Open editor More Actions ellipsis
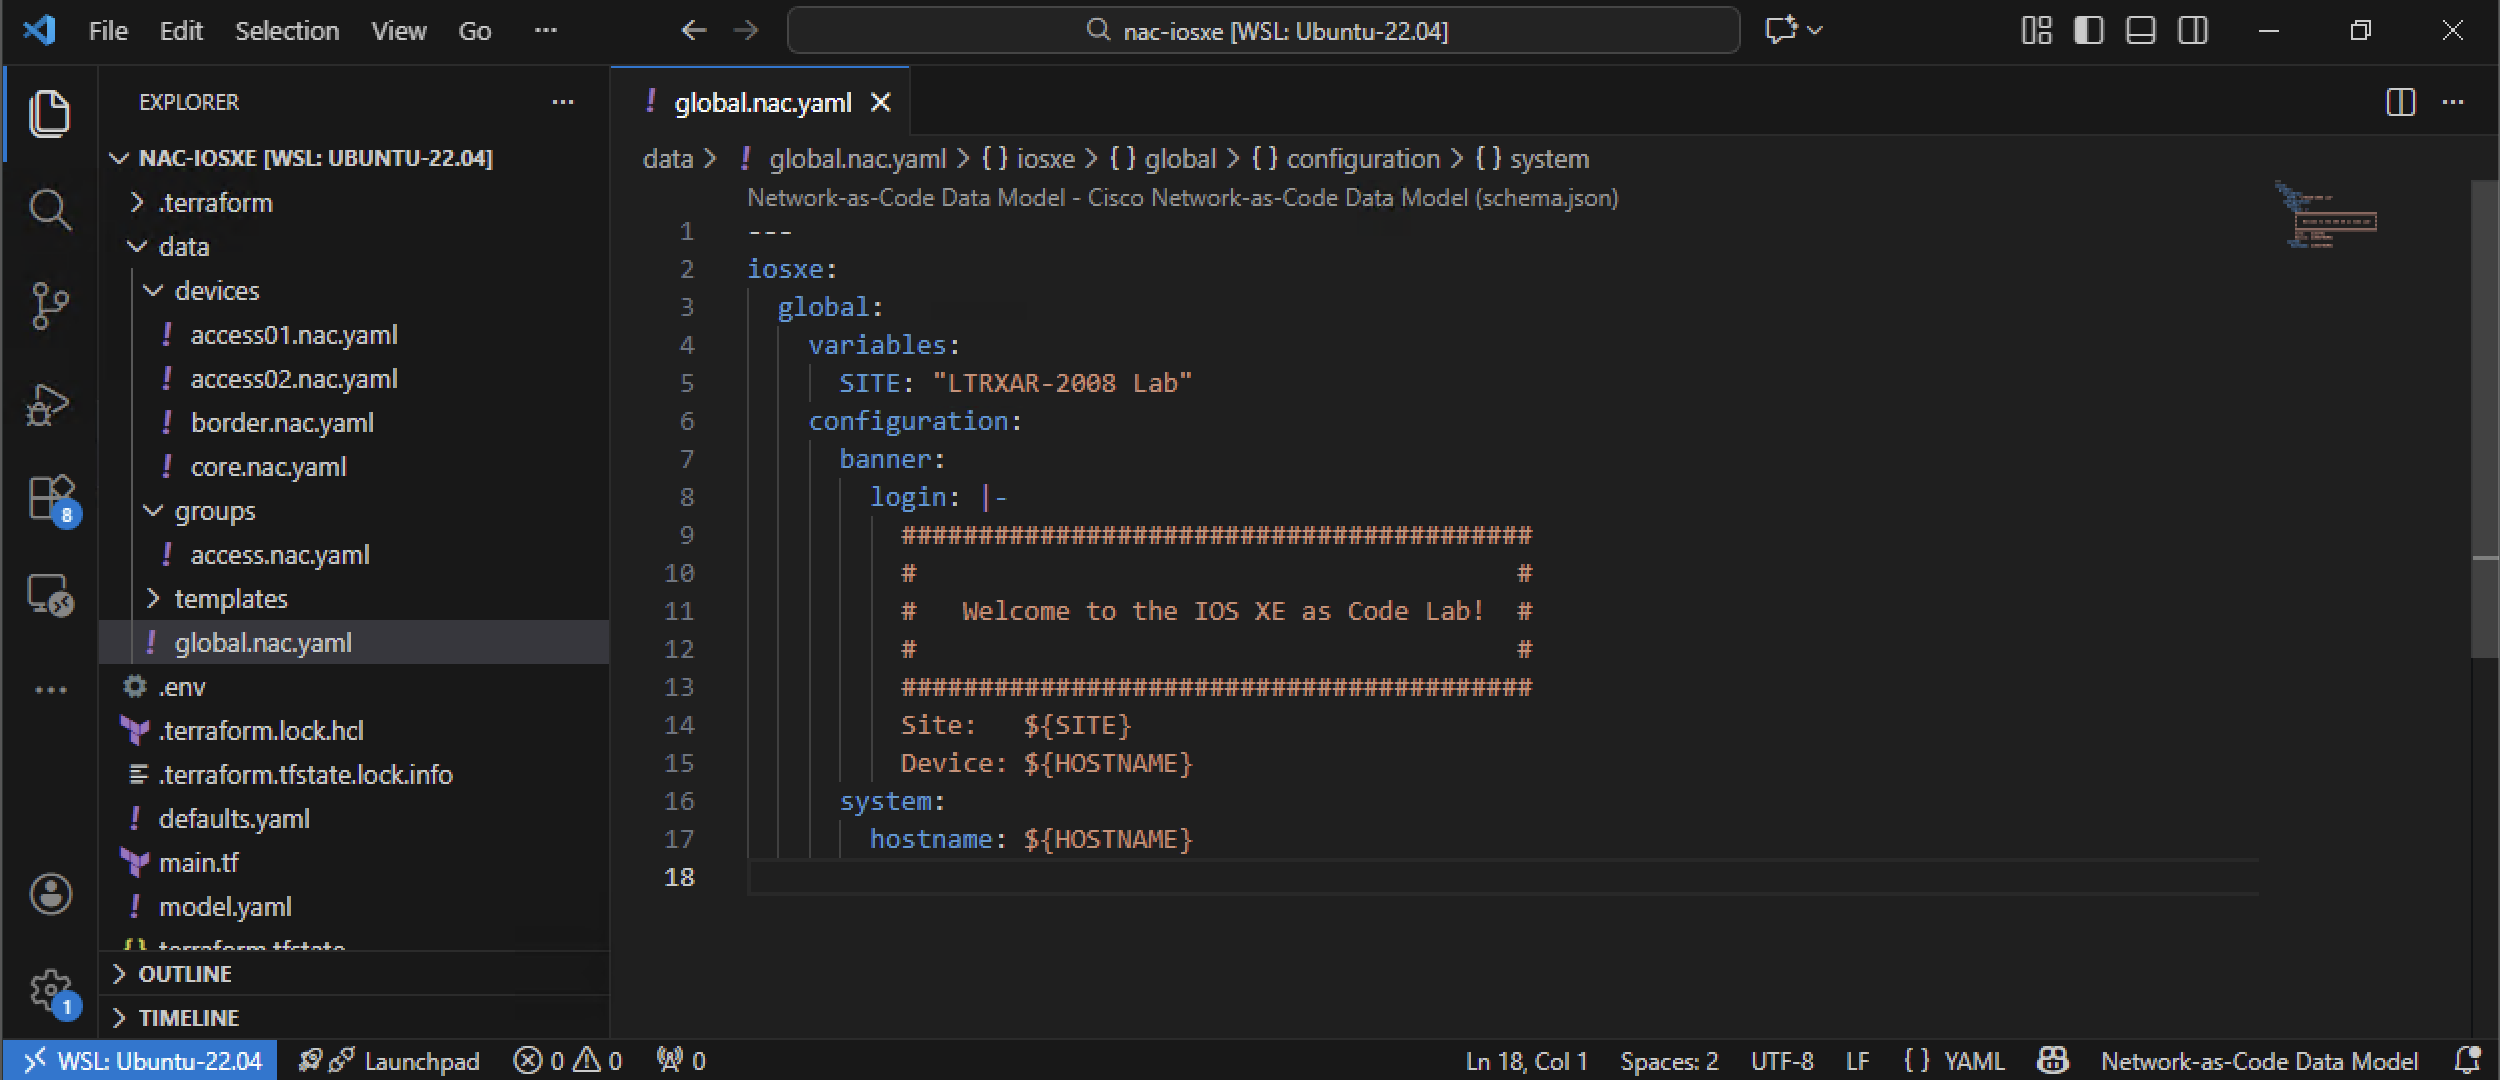The width and height of the screenshot is (2500, 1080). coord(2453,102)
